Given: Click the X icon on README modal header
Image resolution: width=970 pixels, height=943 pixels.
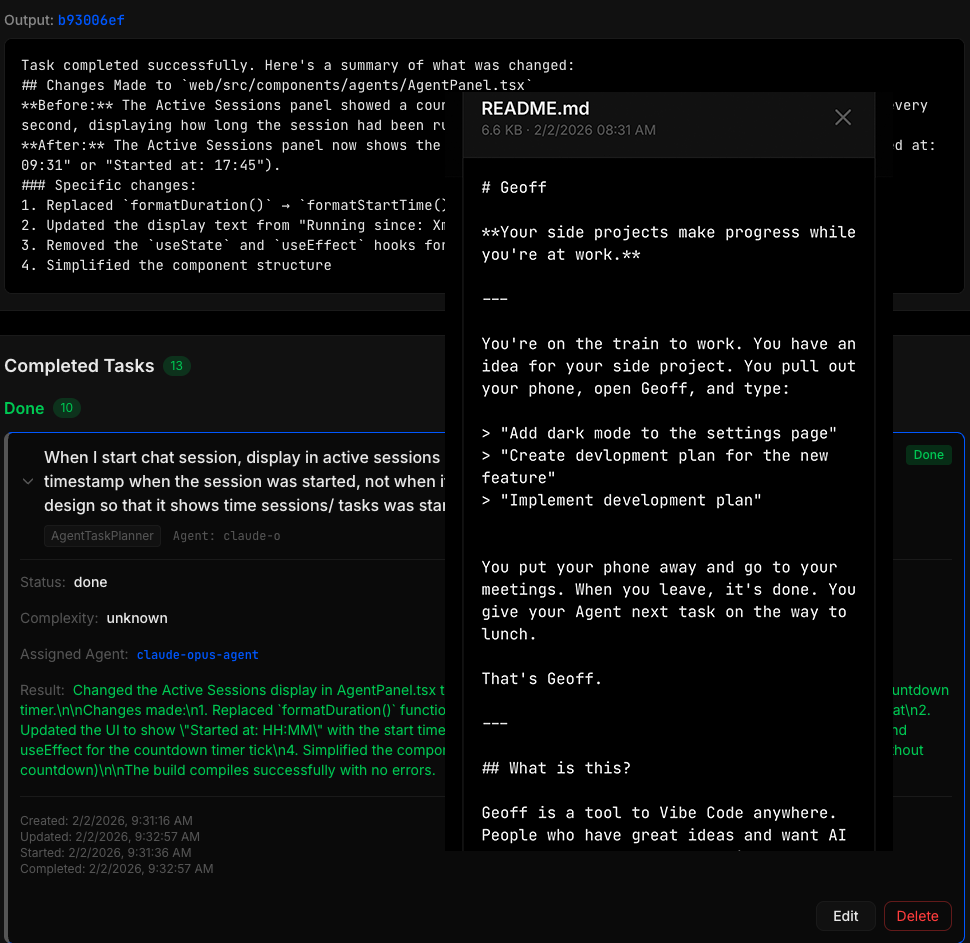Looking at the screenshot, I should tap(843, 115).
